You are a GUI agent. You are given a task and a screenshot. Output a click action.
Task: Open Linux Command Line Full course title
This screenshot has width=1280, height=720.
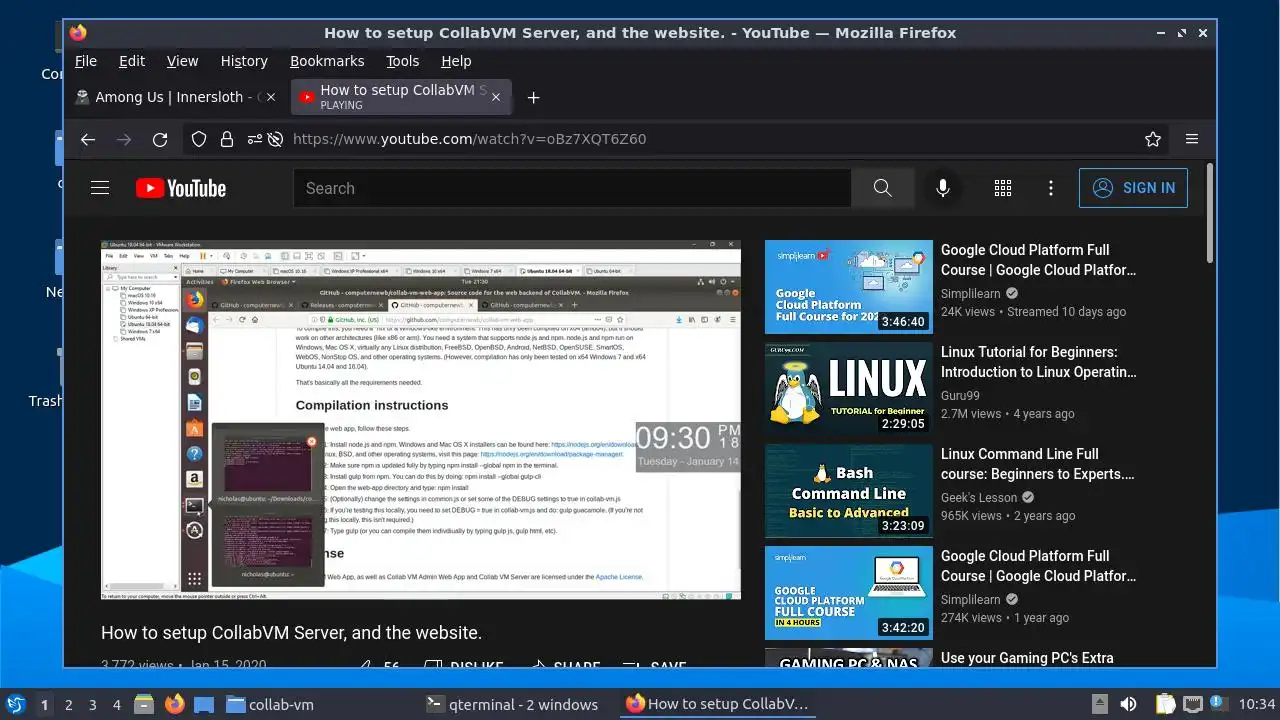(x=1038, y=464)
